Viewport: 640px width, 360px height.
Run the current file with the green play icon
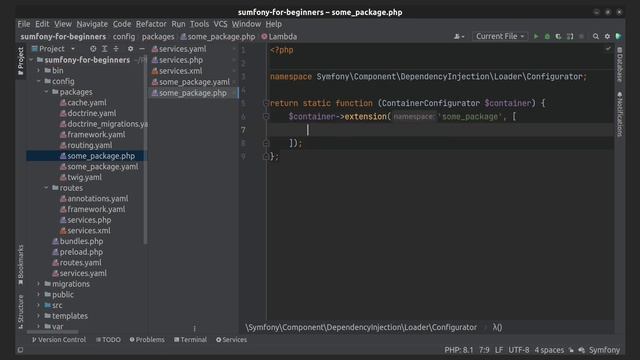[536, 36]
